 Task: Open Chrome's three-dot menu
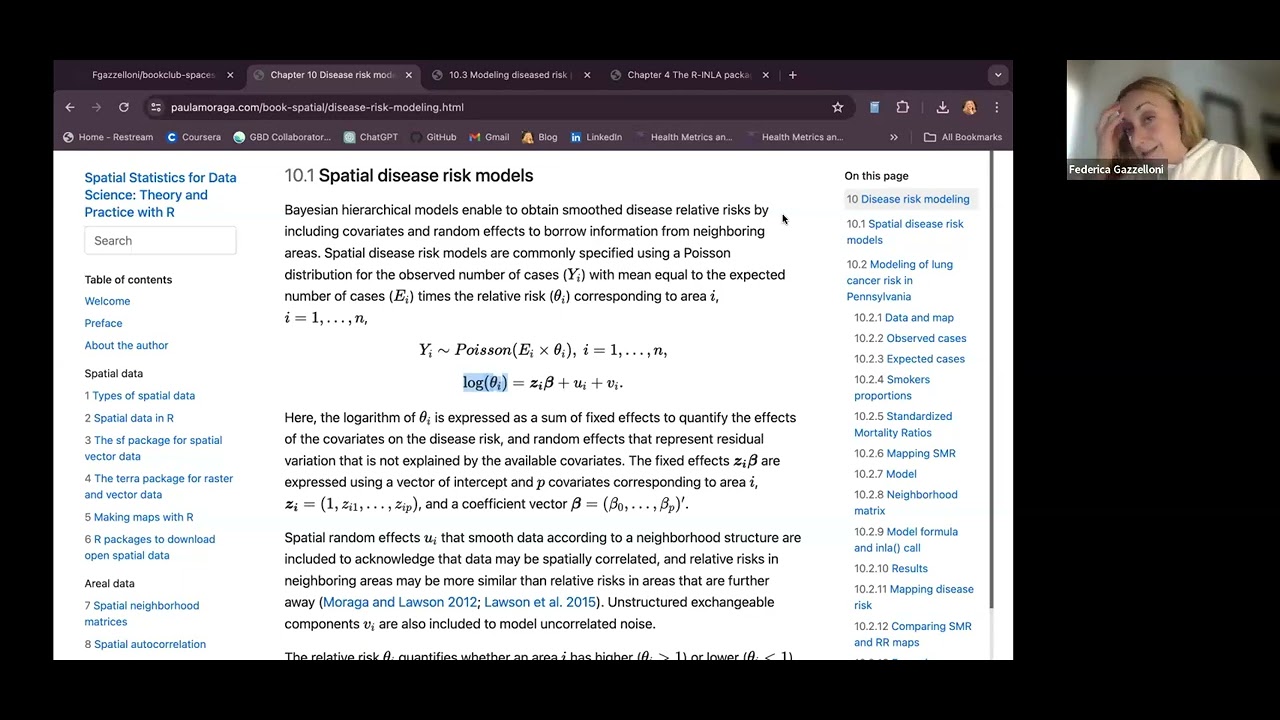(x=996, y=107)
